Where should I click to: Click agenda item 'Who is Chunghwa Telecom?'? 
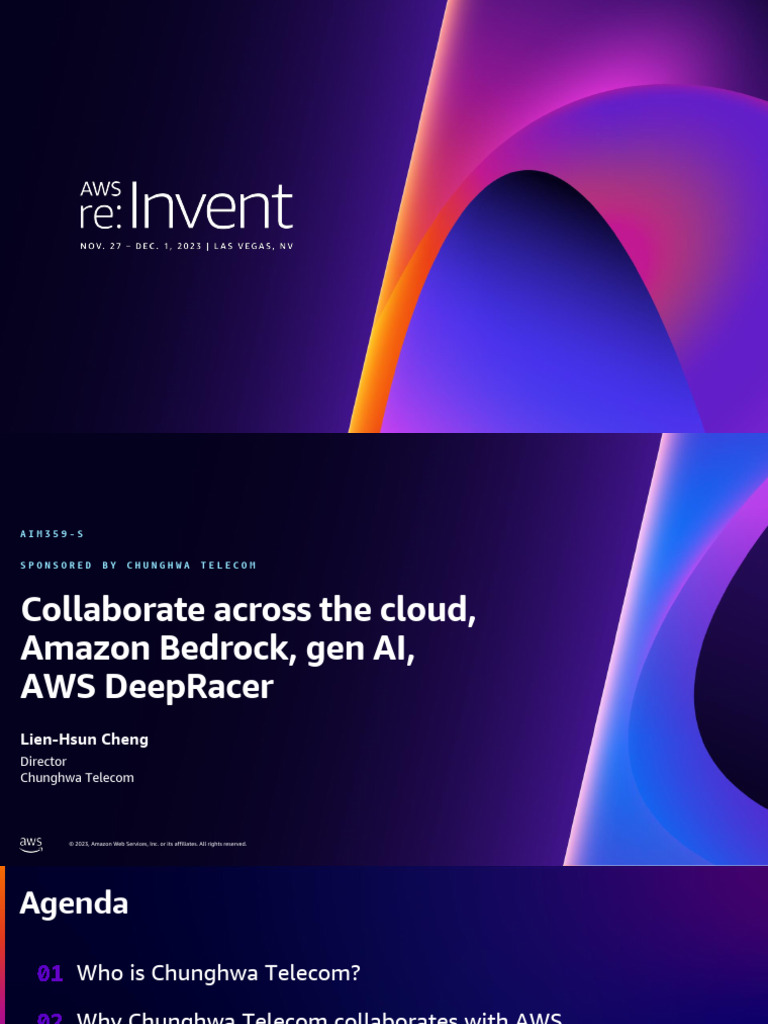click(218, 973)
